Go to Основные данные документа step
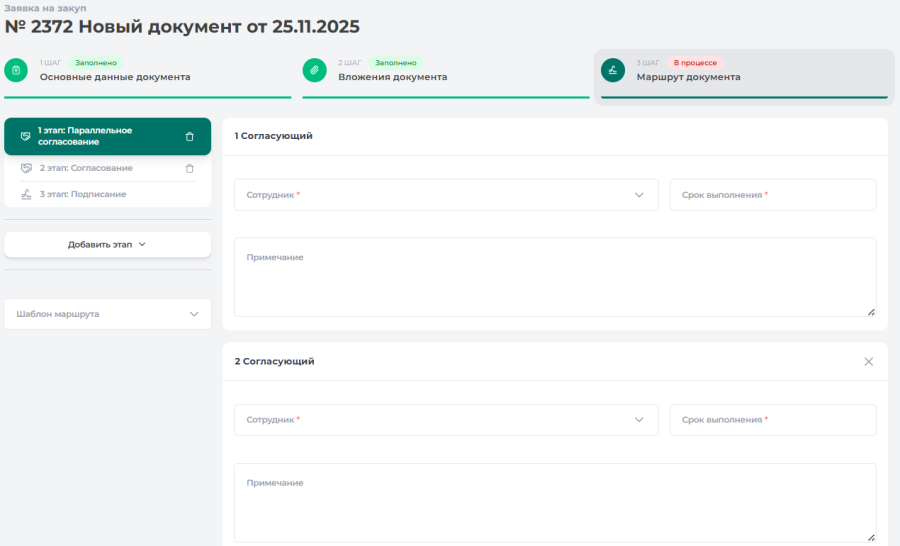 coord(115,77)
